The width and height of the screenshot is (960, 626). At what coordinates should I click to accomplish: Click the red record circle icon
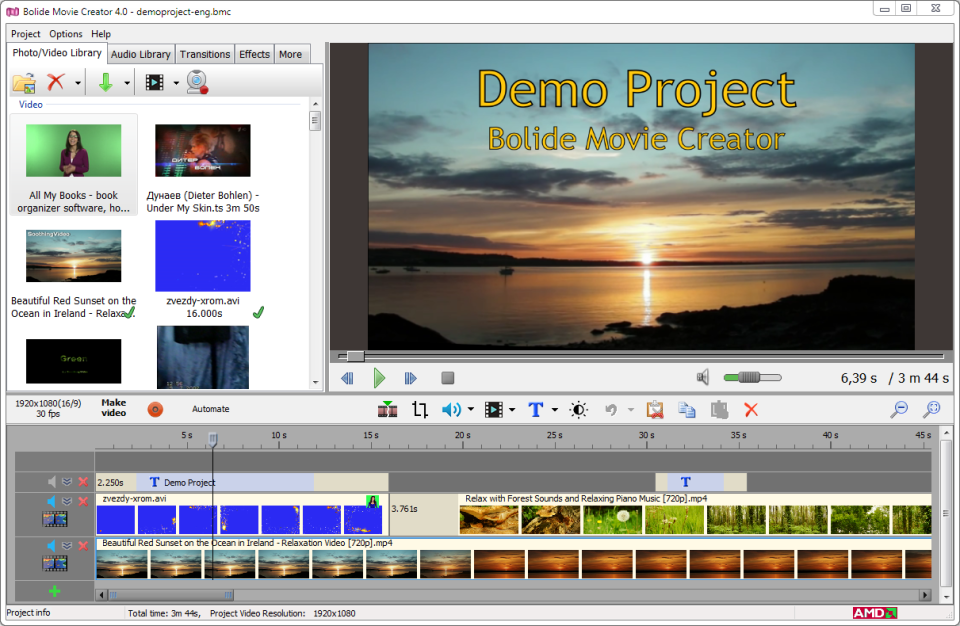coord(156,409)
